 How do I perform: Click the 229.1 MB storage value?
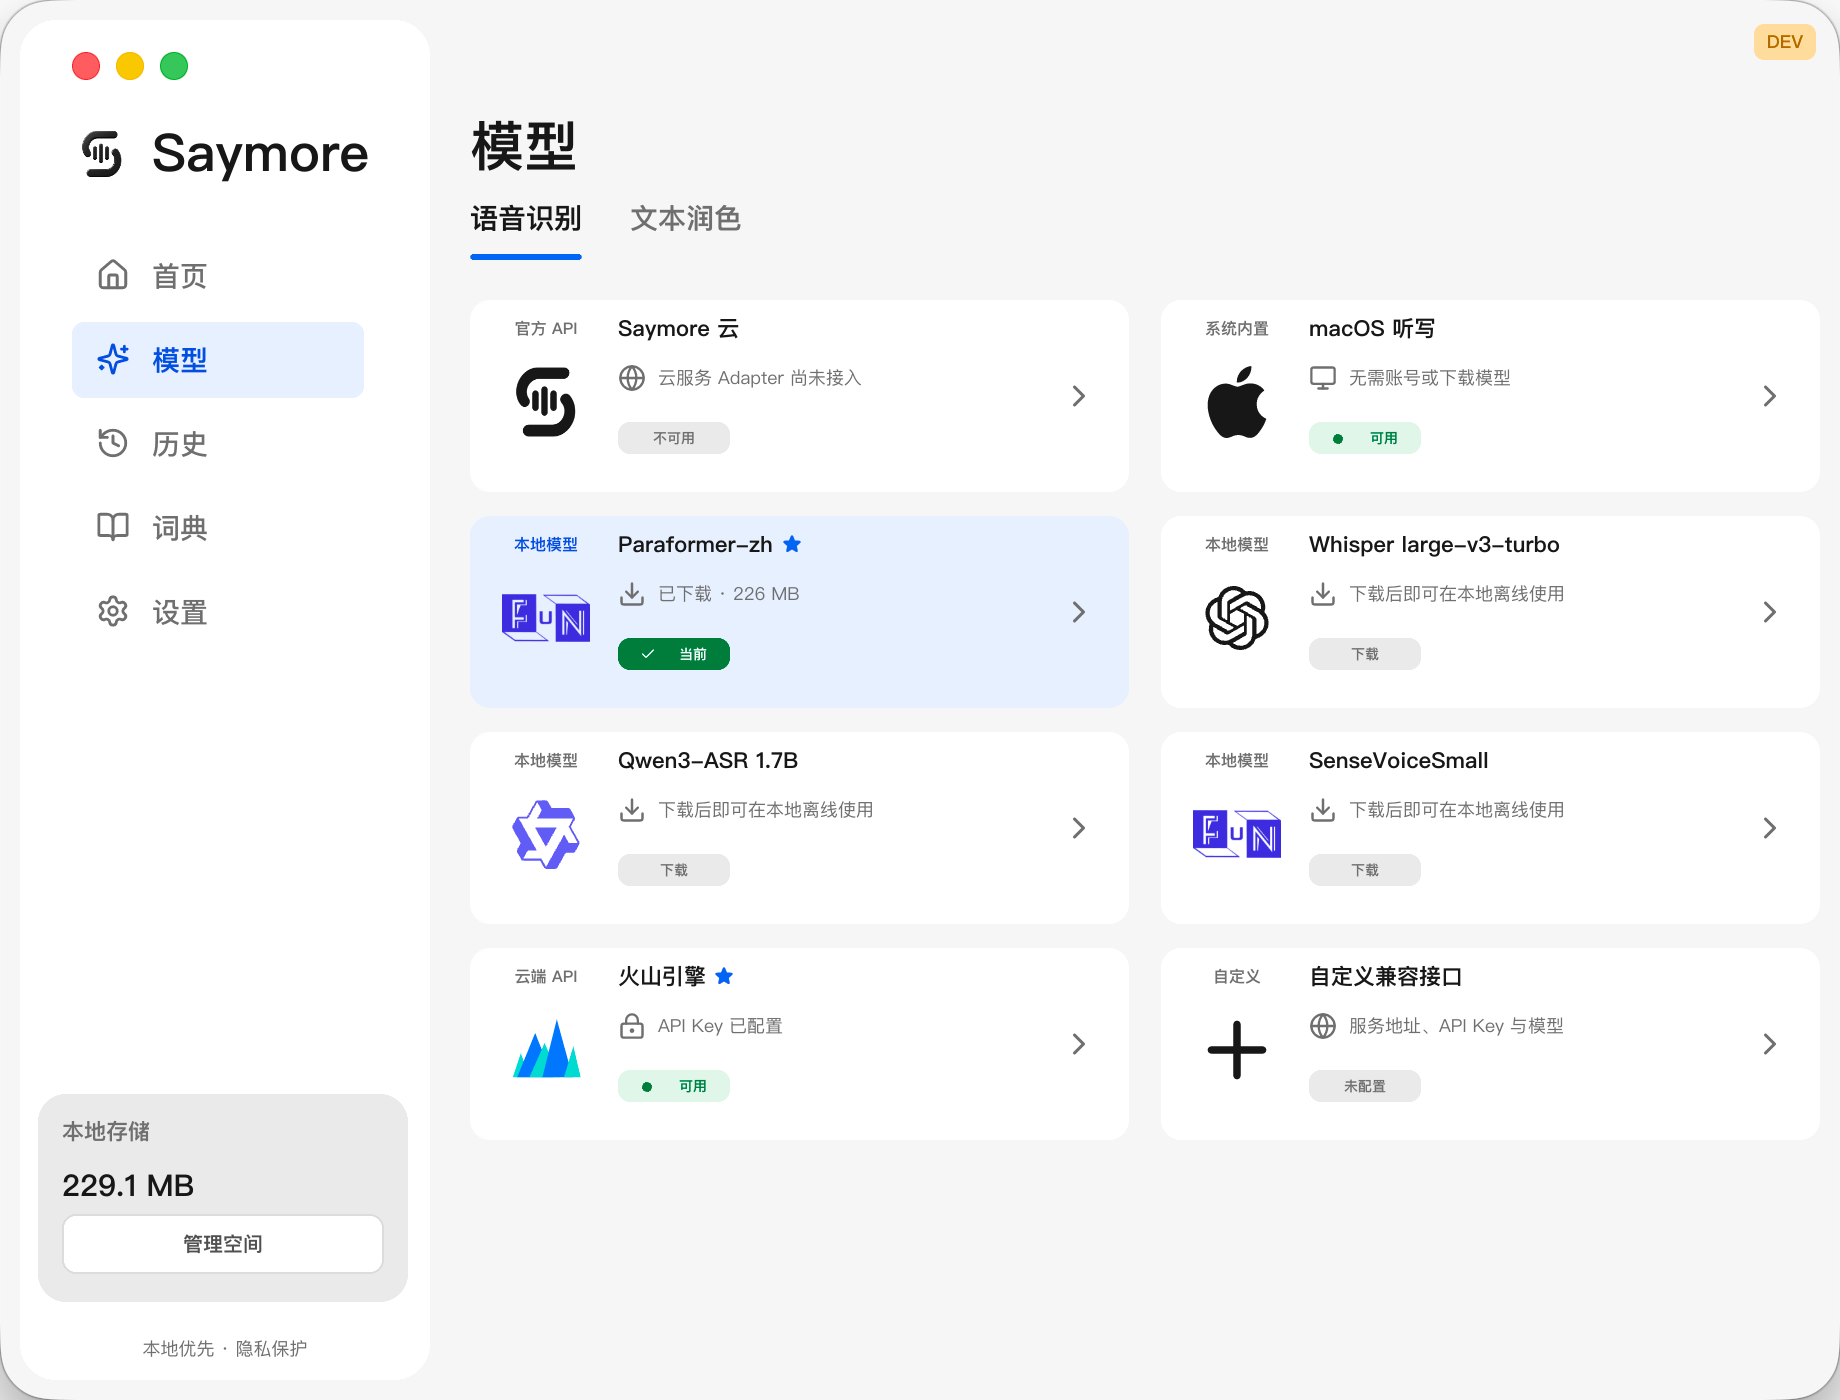coord(128,1186)
